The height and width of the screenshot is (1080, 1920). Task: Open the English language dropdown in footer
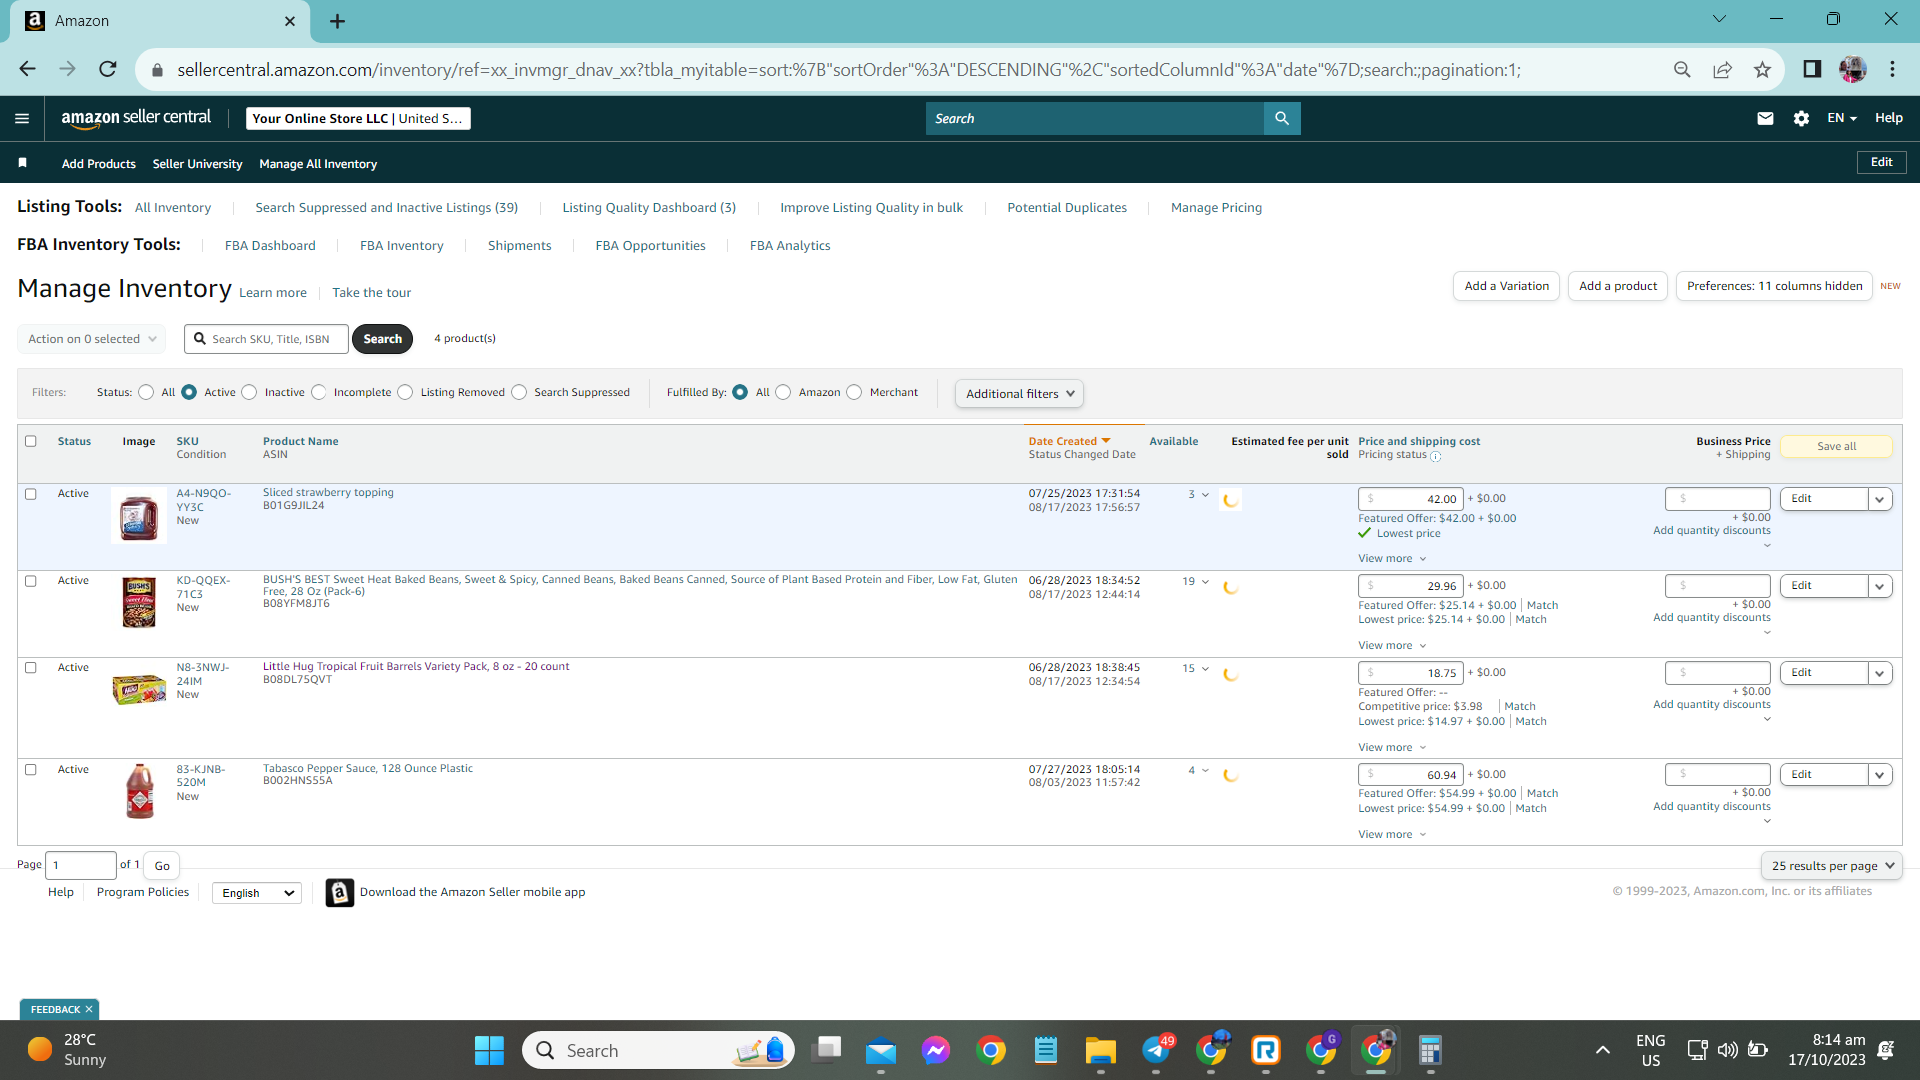coord(257,893)
